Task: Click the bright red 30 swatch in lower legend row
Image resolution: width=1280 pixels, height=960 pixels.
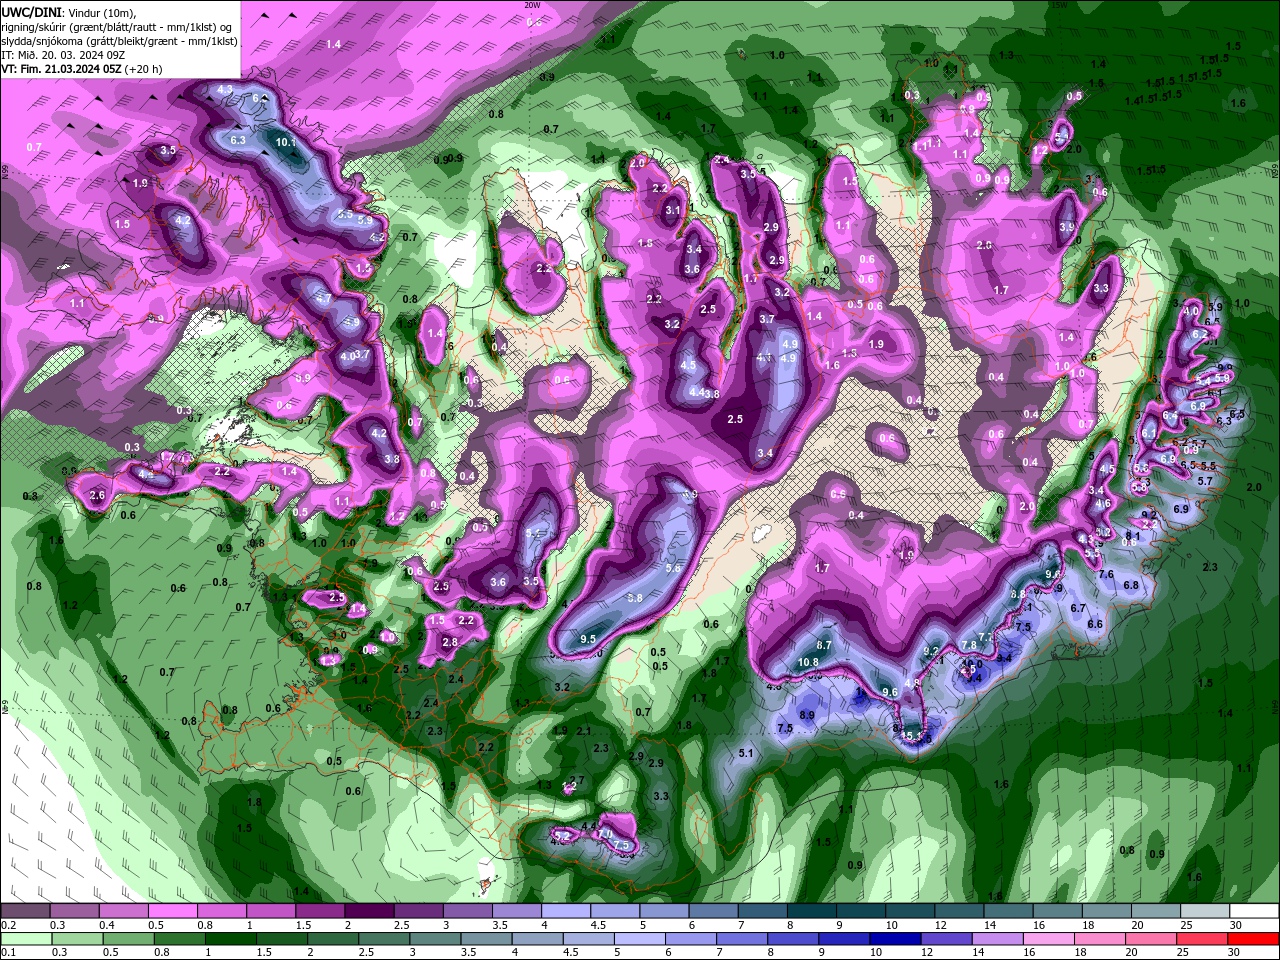Action: pyautogui.click(x=1254, y=939)
